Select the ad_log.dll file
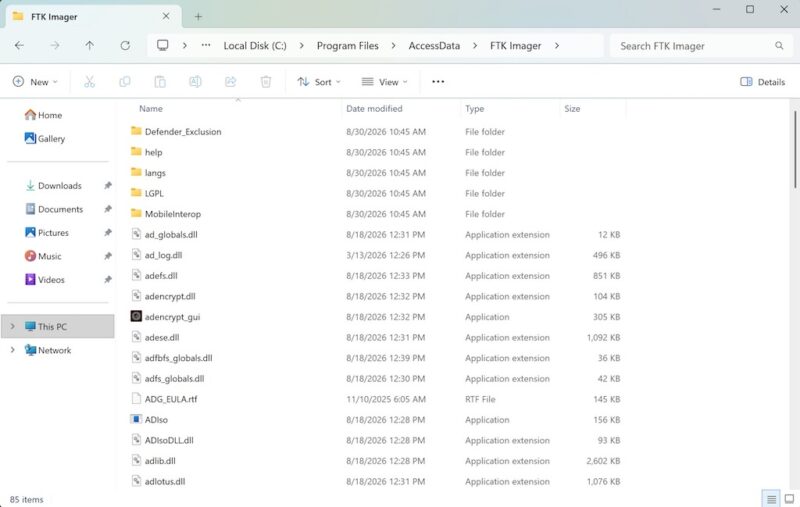Screen dimensions: 800x507 163,255
